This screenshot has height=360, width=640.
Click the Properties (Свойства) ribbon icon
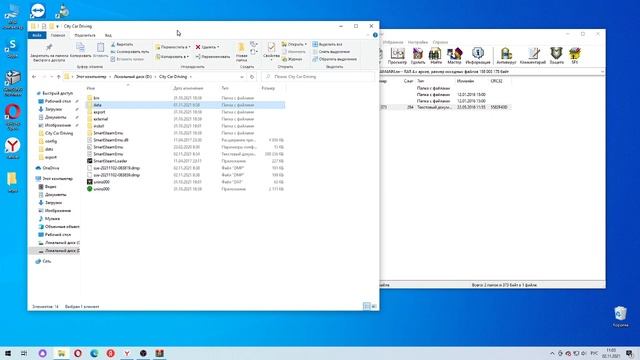(271, 51)
